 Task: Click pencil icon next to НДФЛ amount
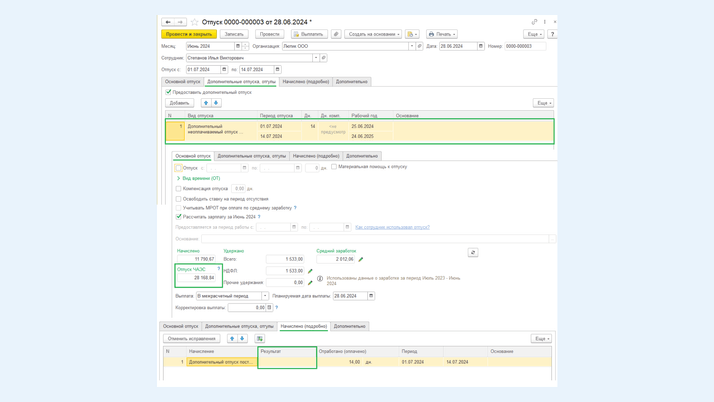[x=310, y=271]
